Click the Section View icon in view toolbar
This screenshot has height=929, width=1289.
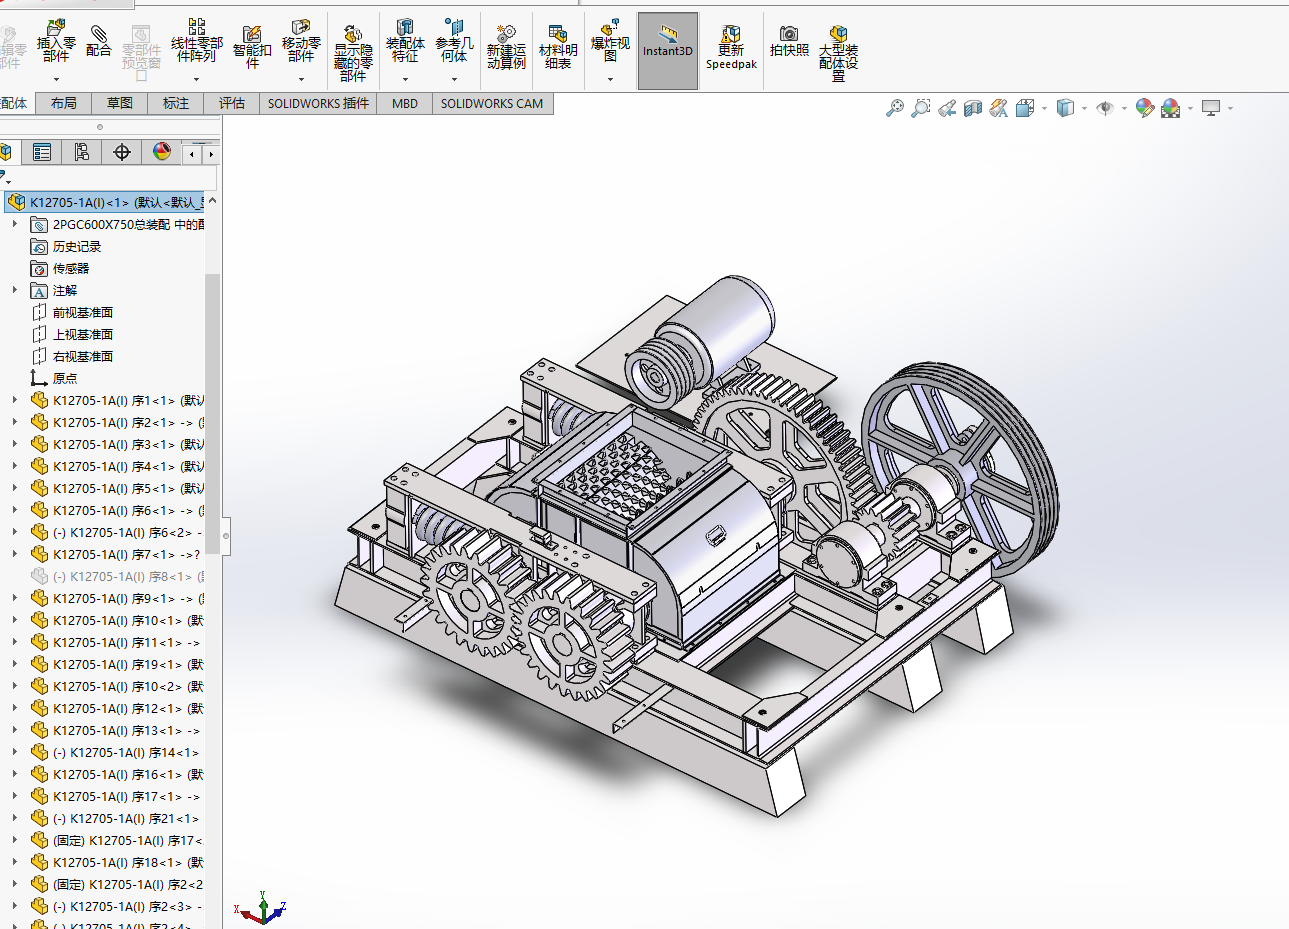pos(973,108)
